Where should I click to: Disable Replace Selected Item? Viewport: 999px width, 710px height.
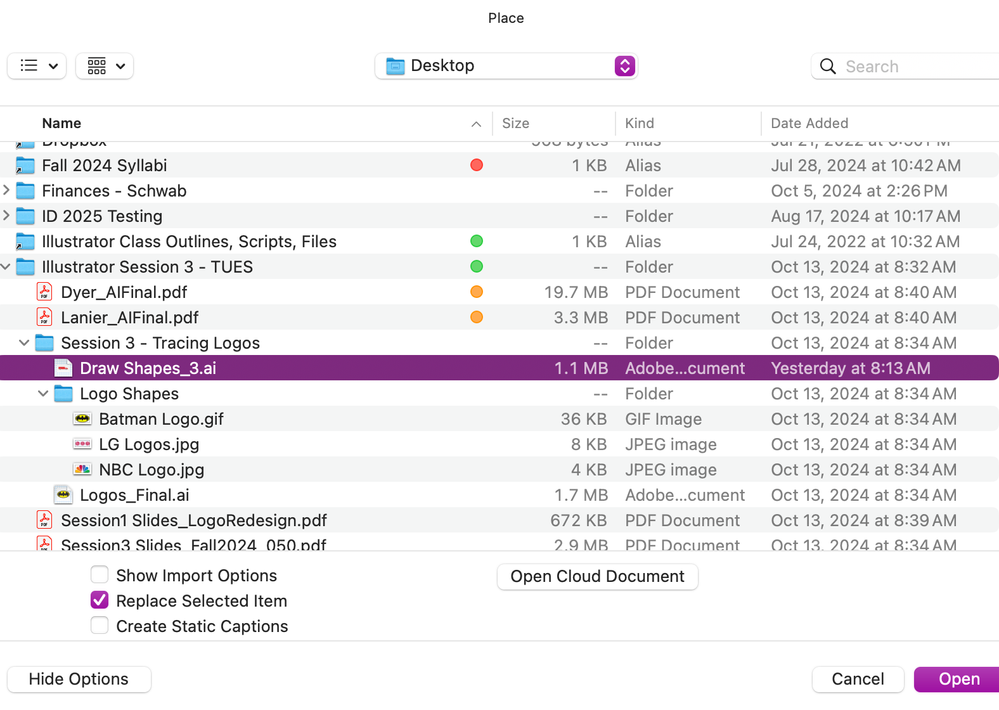99,600
